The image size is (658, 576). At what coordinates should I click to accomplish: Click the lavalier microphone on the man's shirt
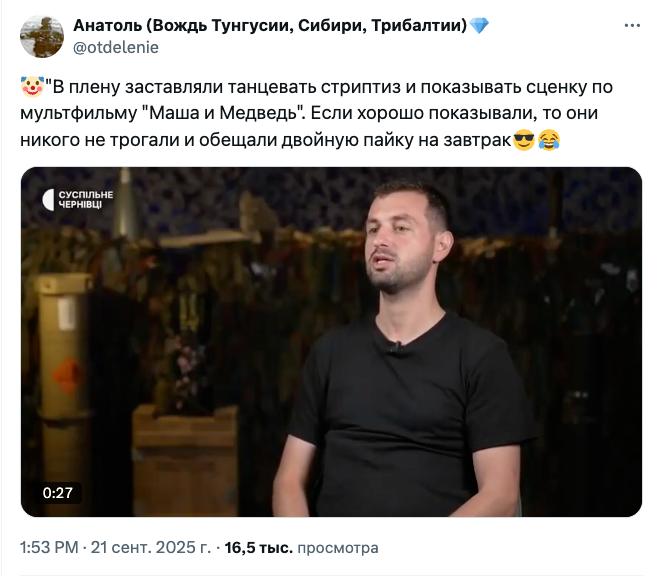[394, 348]
